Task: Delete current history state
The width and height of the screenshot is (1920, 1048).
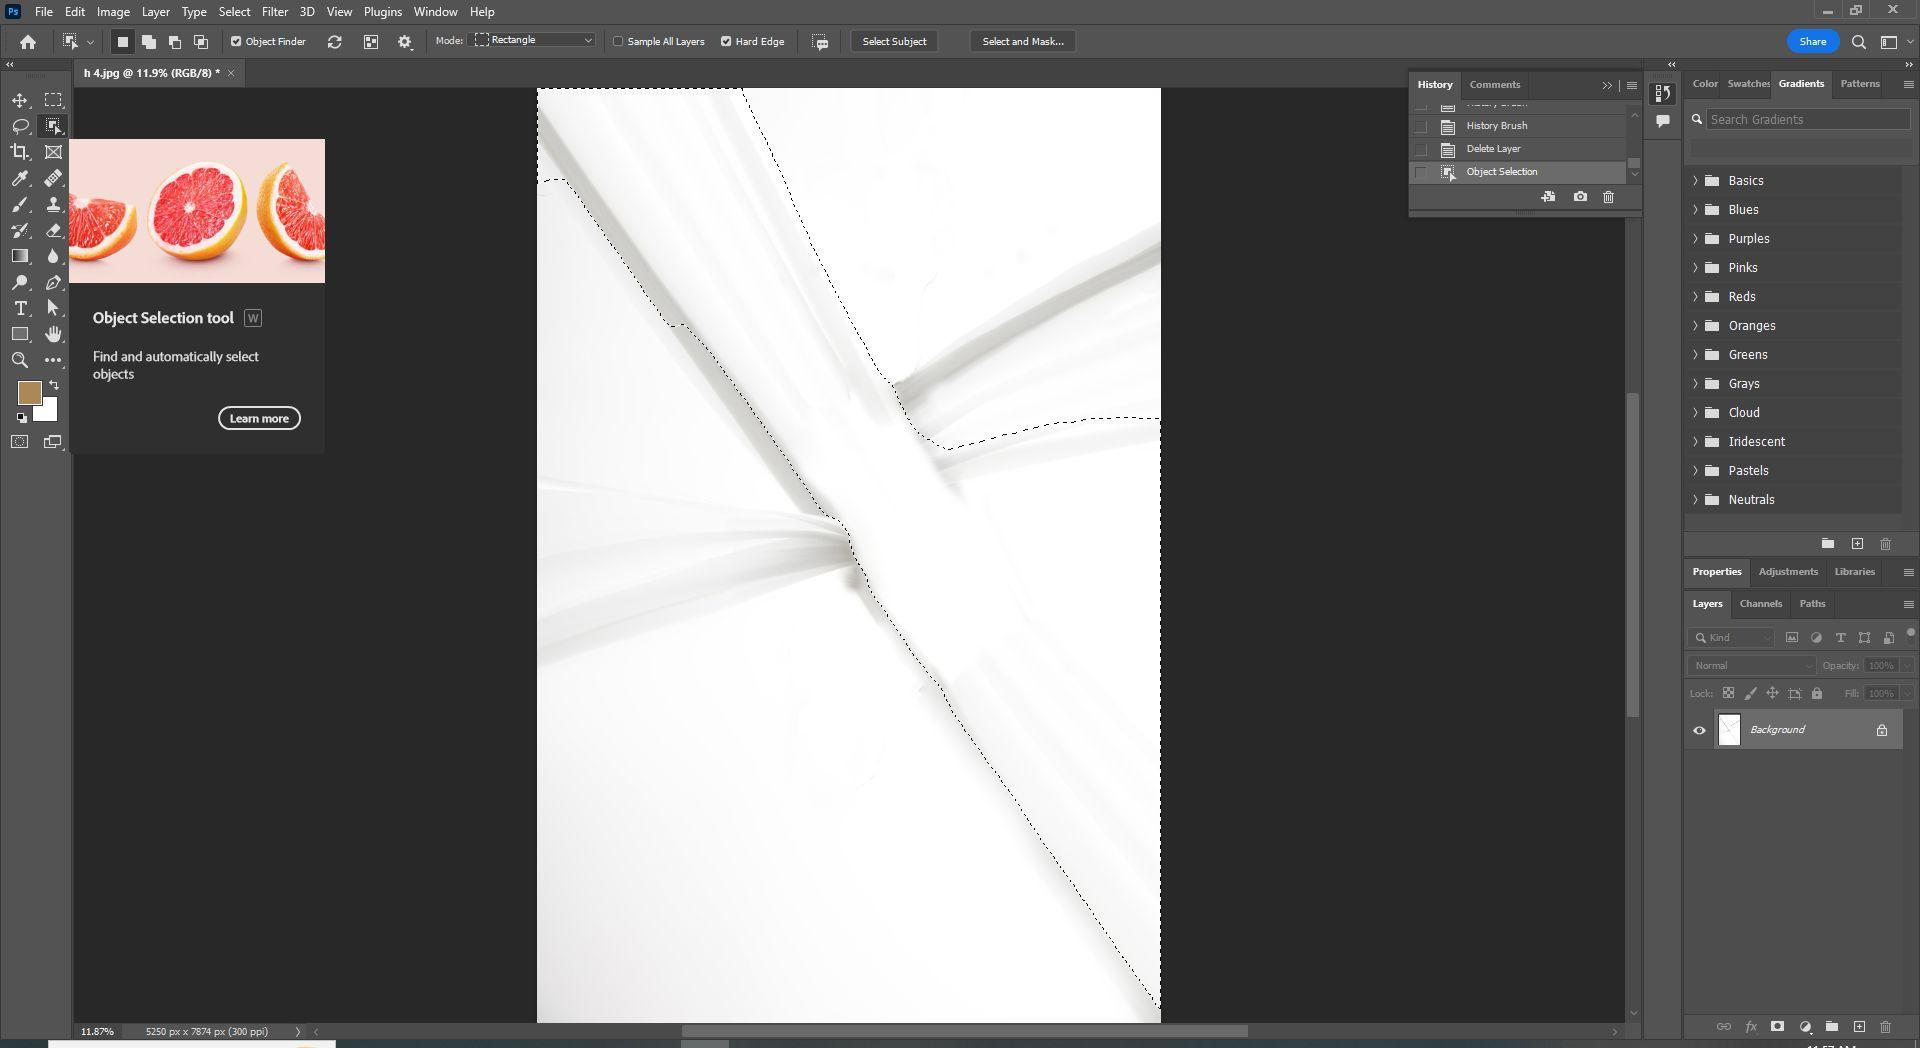Action: click(1608, 197)
